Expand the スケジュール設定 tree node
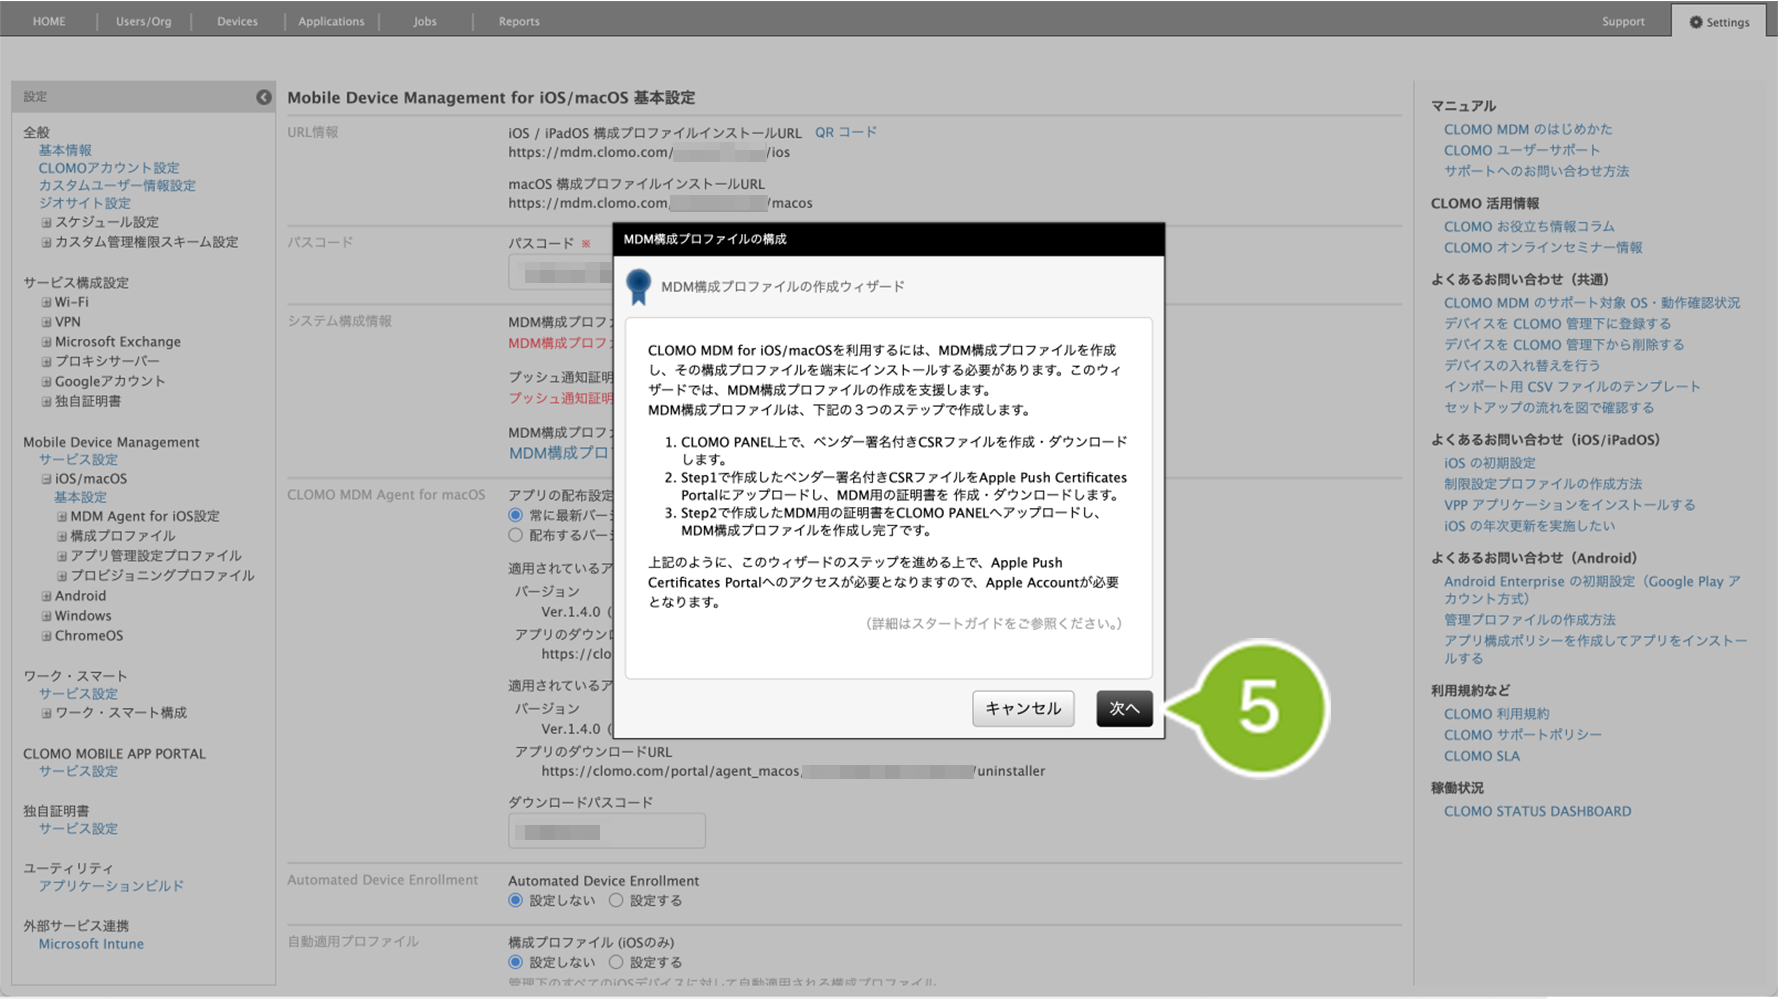This screenshot has width=1778, height=1000. click(x=46, y=222)
